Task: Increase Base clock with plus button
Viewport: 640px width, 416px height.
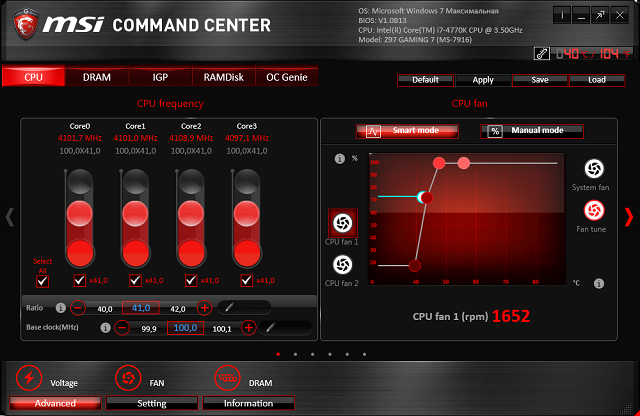Action: coord(249,327)
